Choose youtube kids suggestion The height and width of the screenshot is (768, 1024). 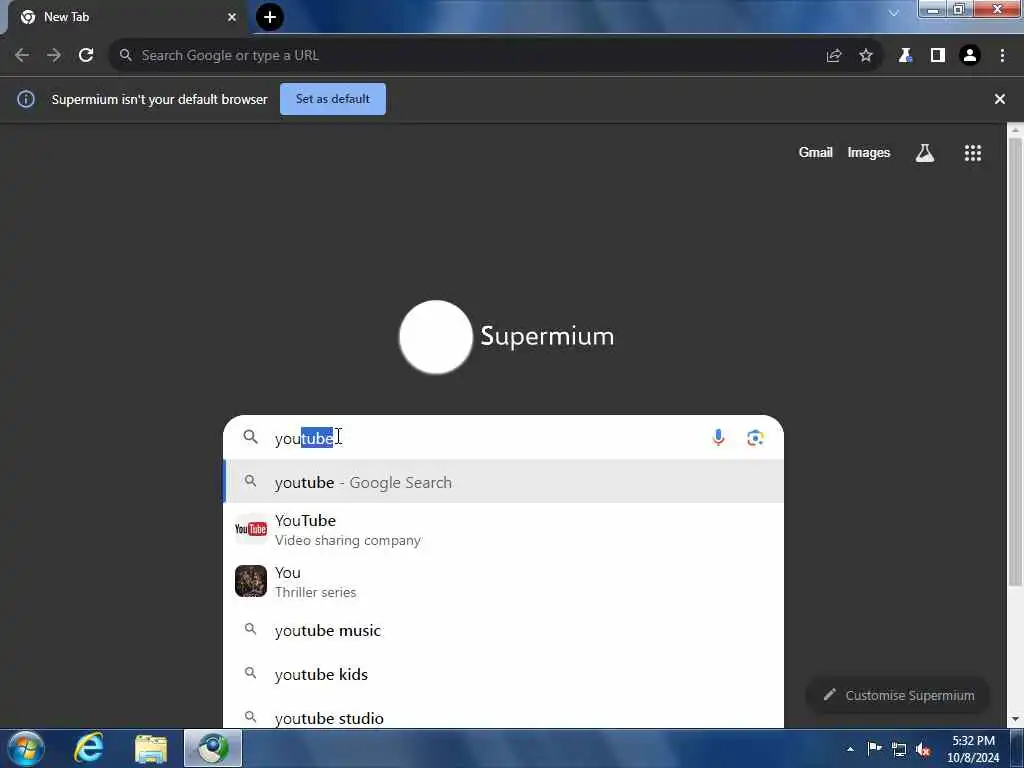click(504, 674)
